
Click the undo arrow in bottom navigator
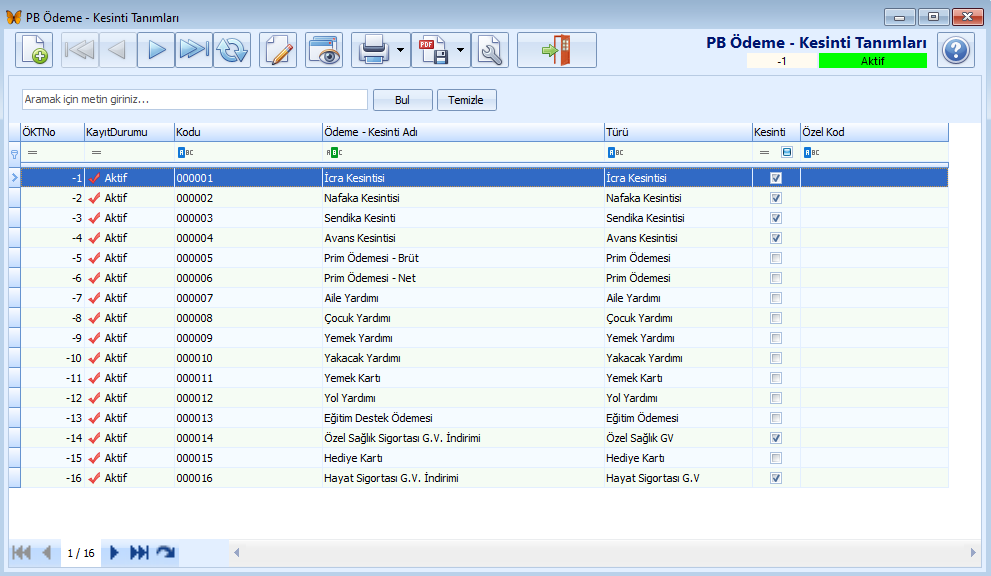[166, 553]
